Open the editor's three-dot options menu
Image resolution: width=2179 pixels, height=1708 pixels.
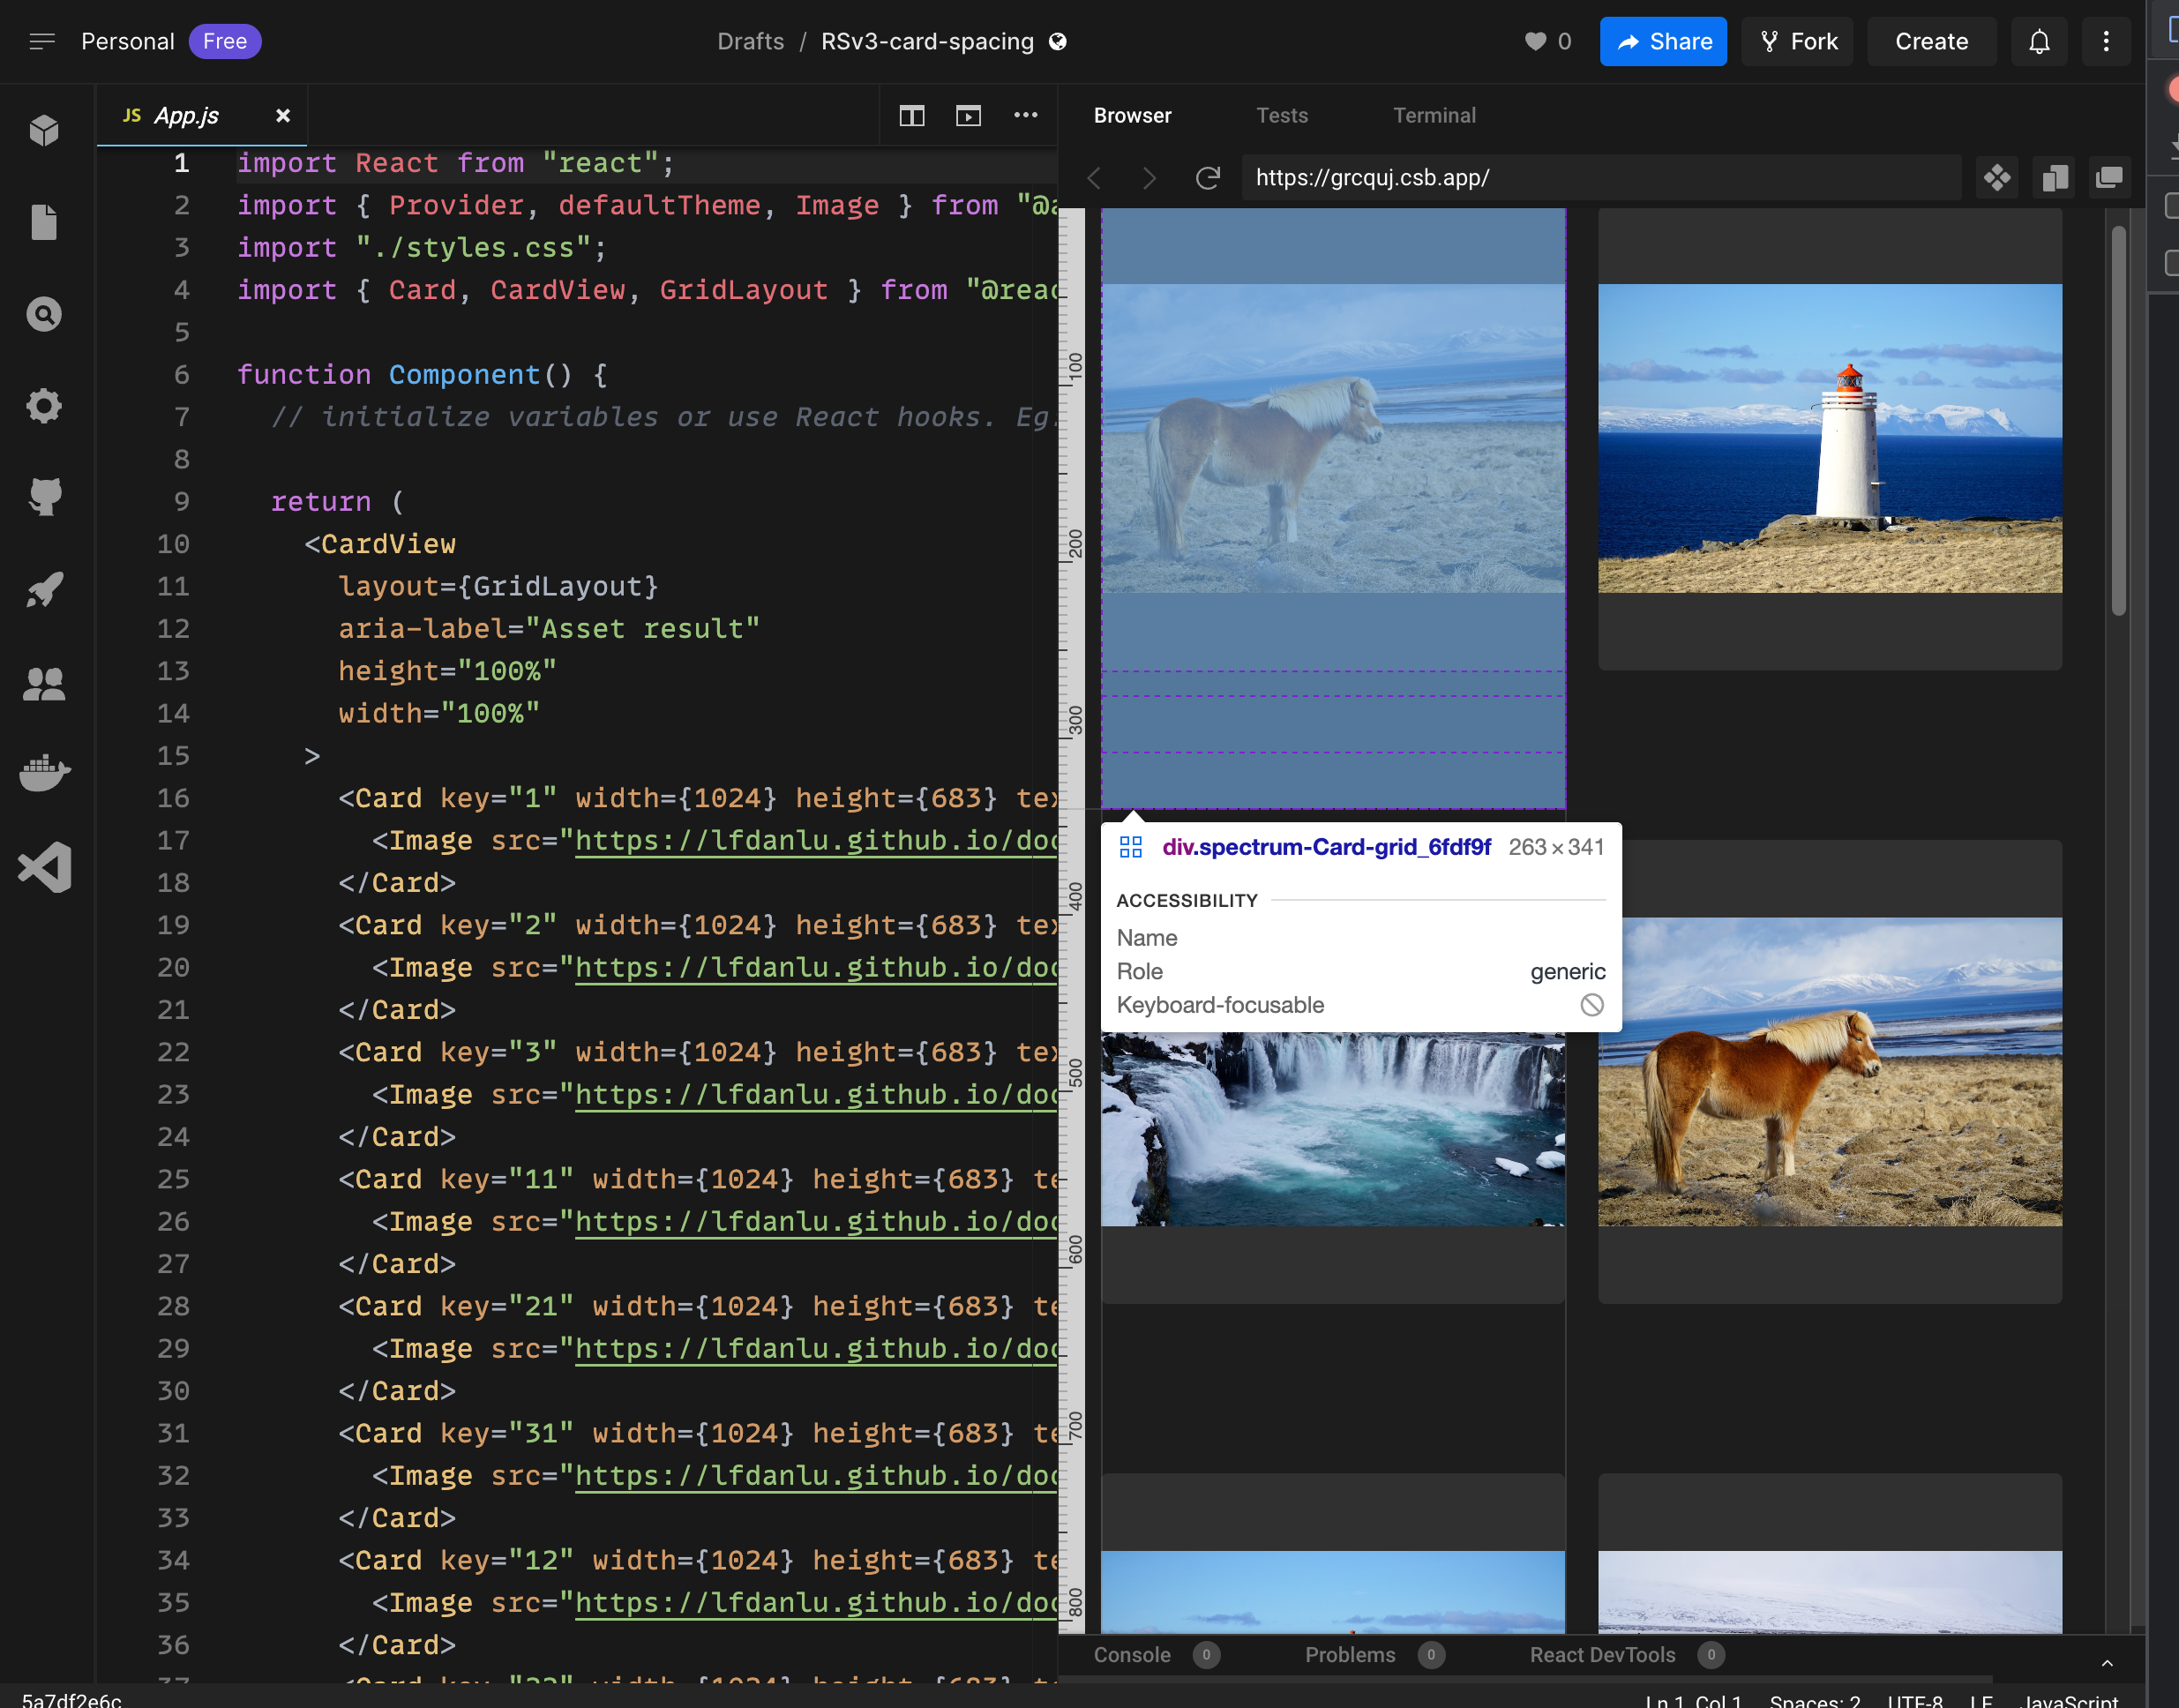[x=1025, y=115]
